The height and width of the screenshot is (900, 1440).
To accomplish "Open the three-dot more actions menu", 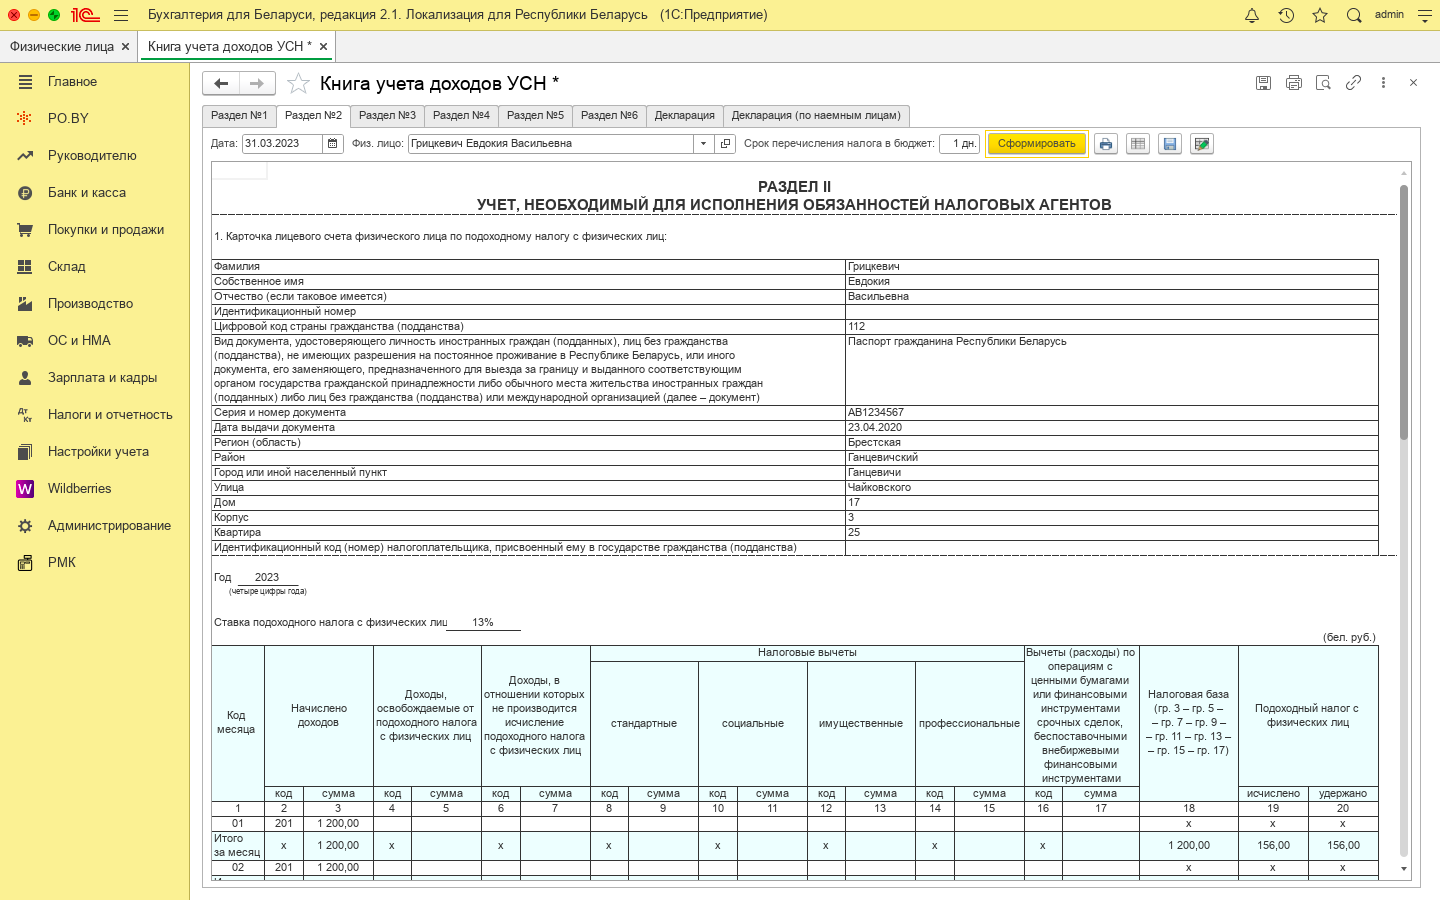I will [1383, 83].
